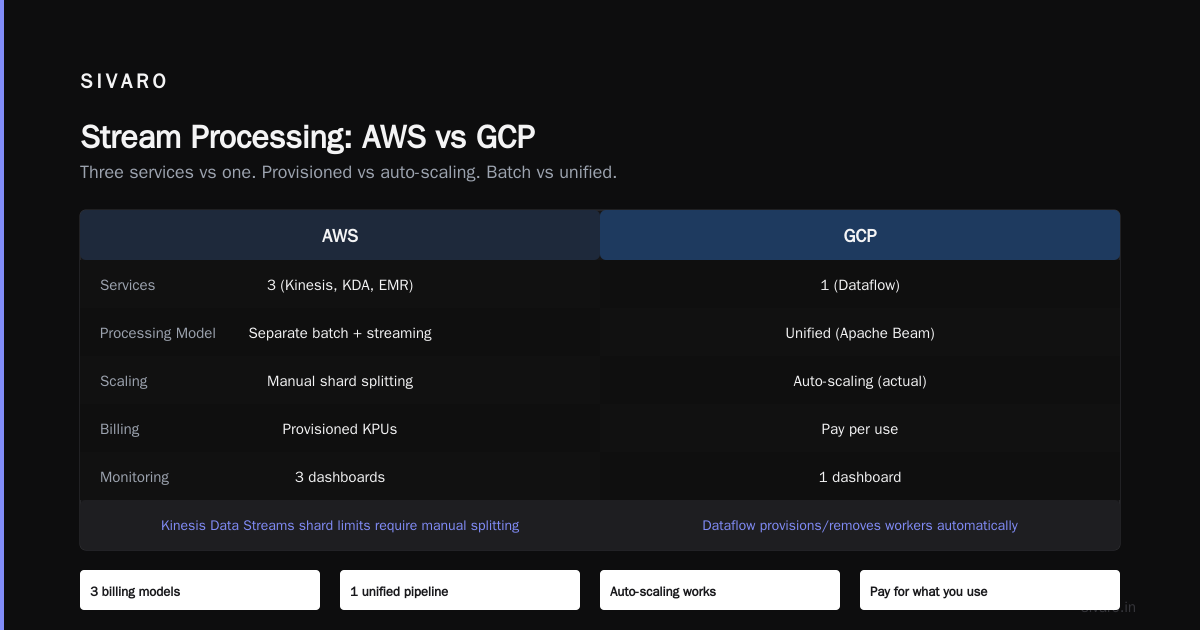Click the SIVARO logo text
Image resolution: width=1200 pixels, height=630 pixels.
(x=124, y=82)
